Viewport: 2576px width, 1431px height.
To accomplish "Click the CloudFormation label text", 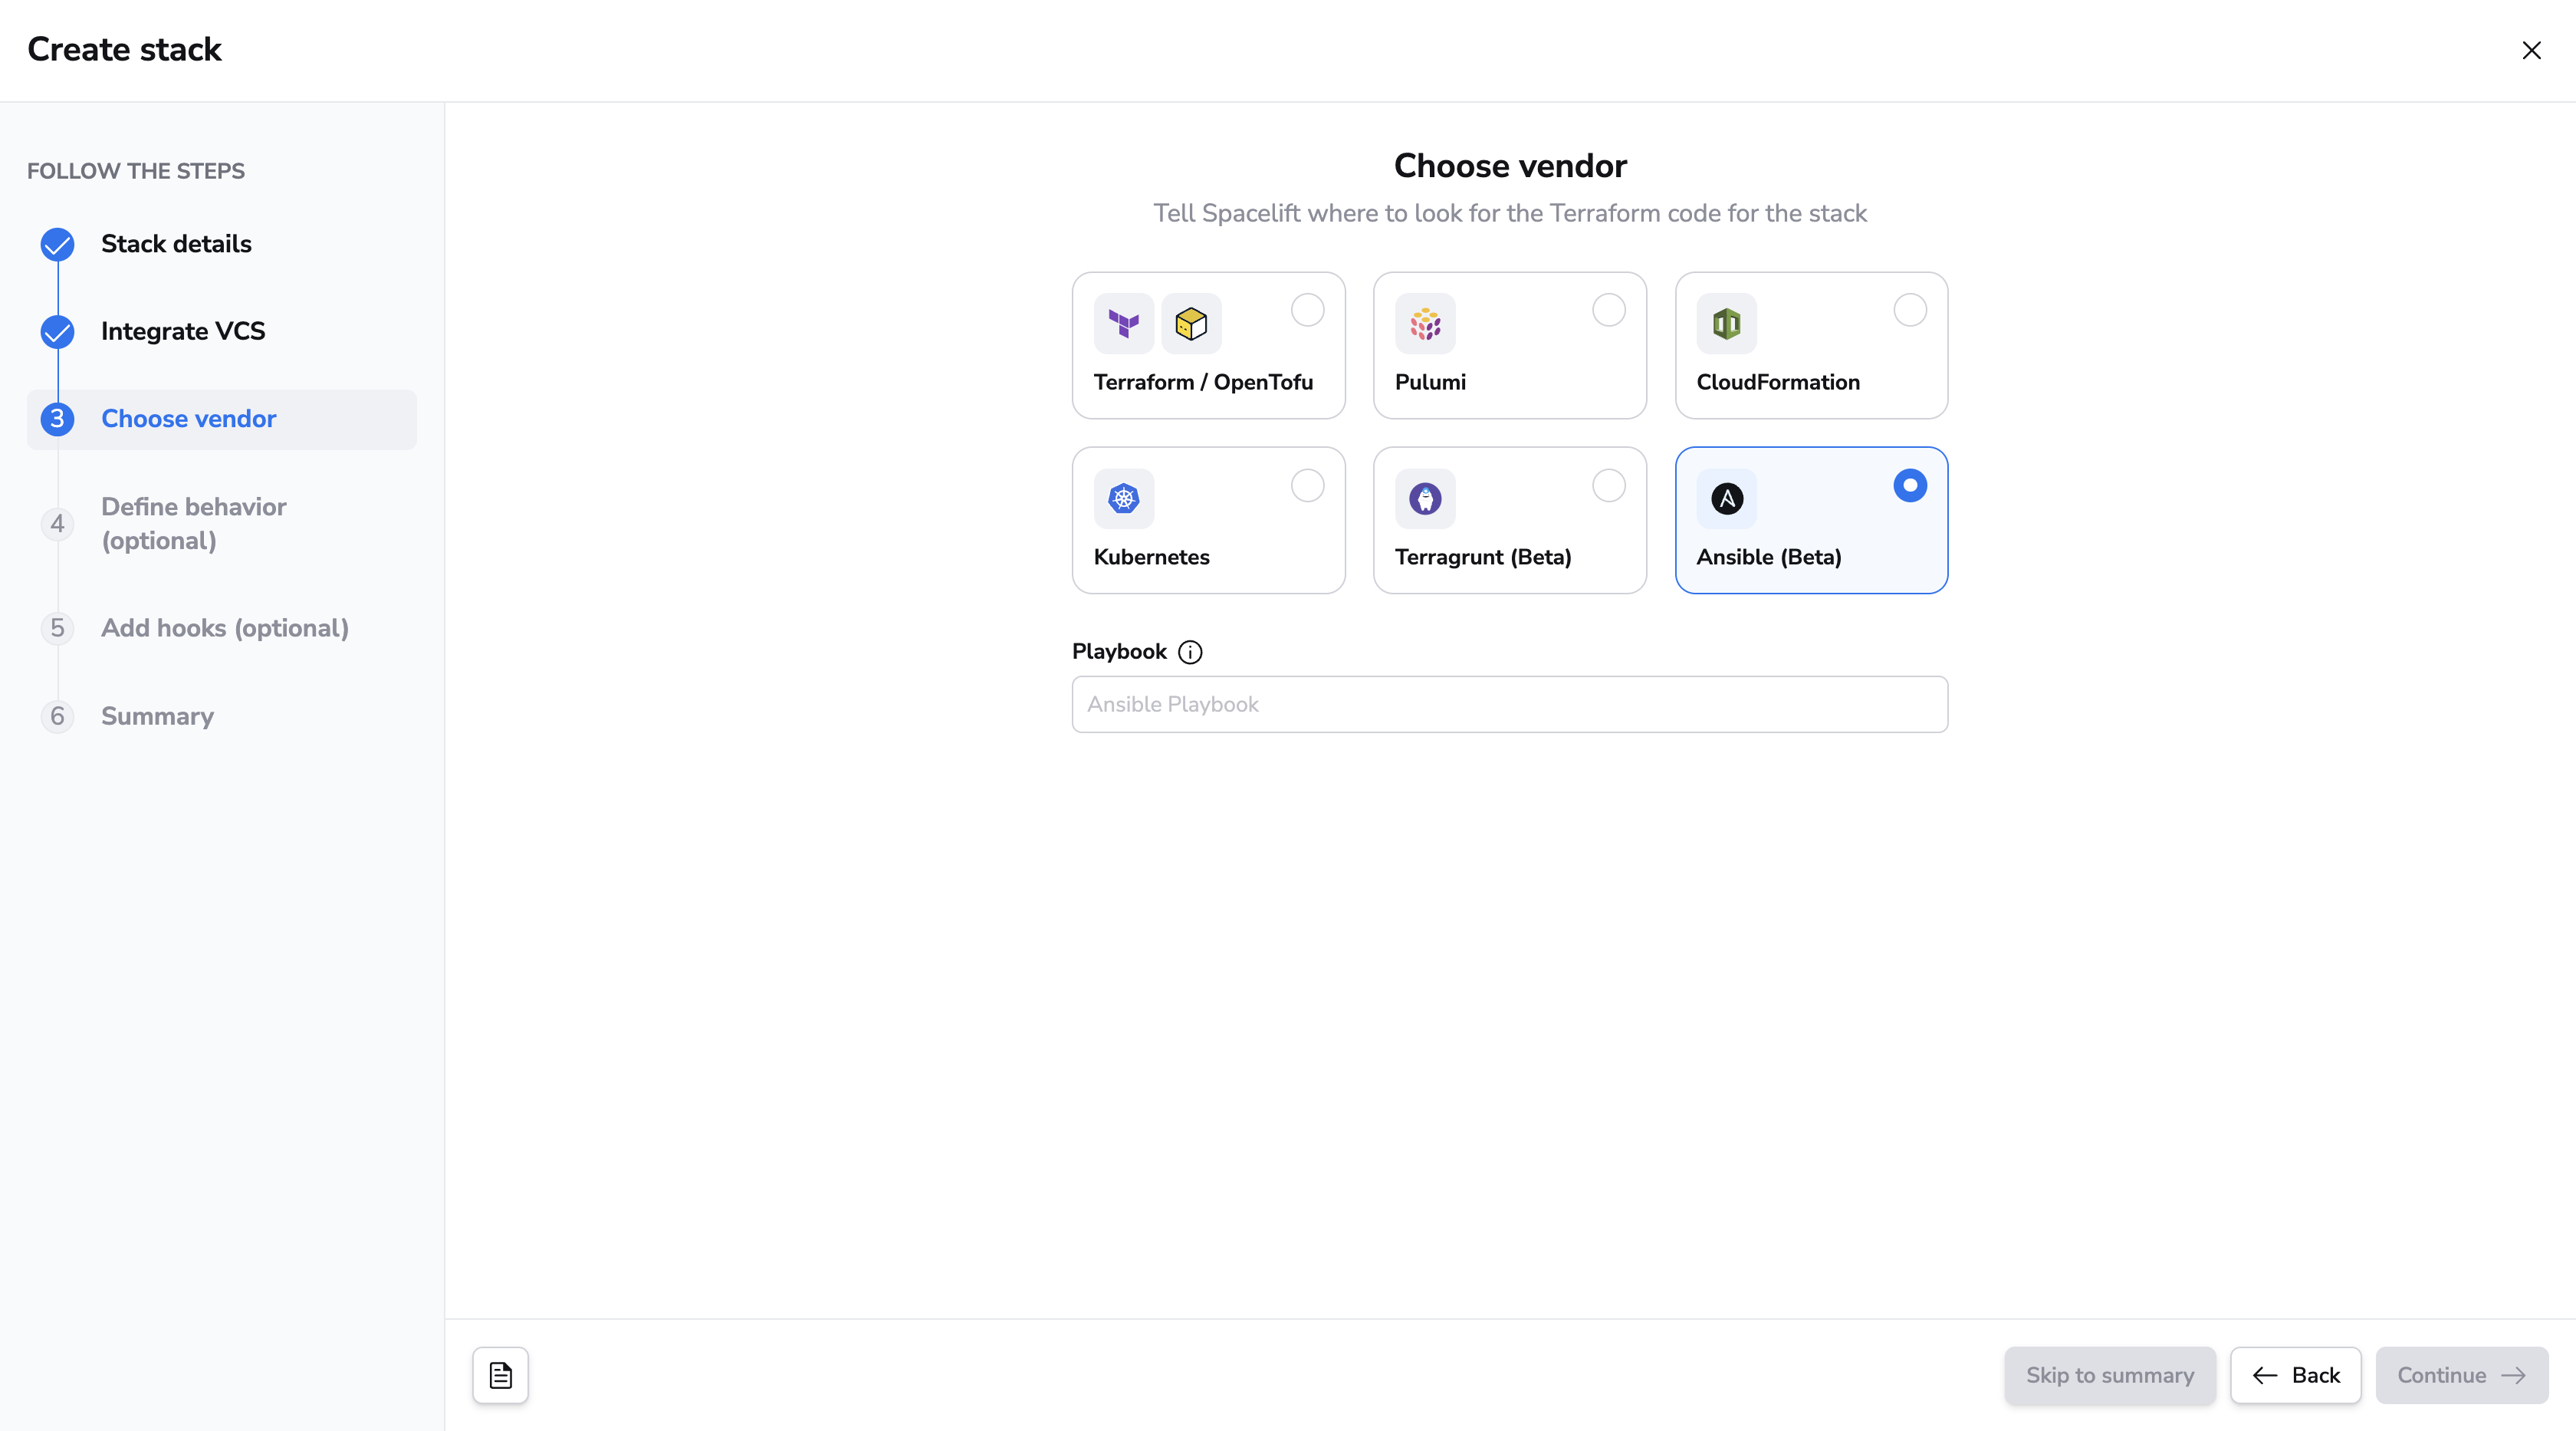I will tap(1777, 382).
